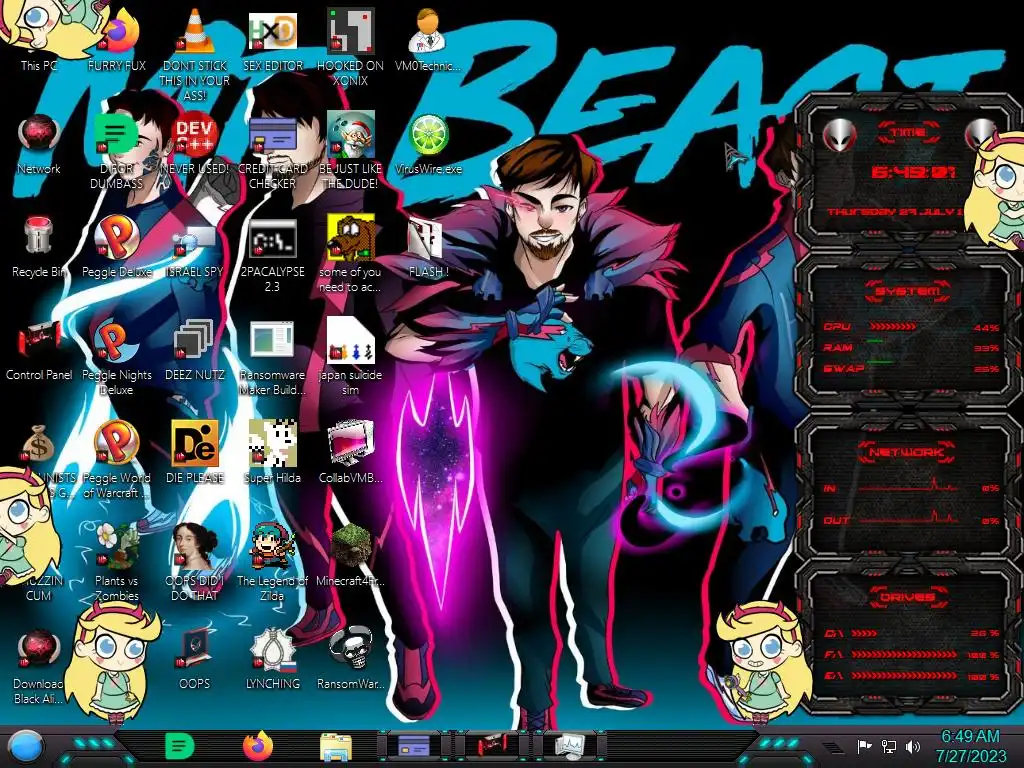Select the money bag desktop icon
Screen dimensions: 1024x768
point(39,444)
